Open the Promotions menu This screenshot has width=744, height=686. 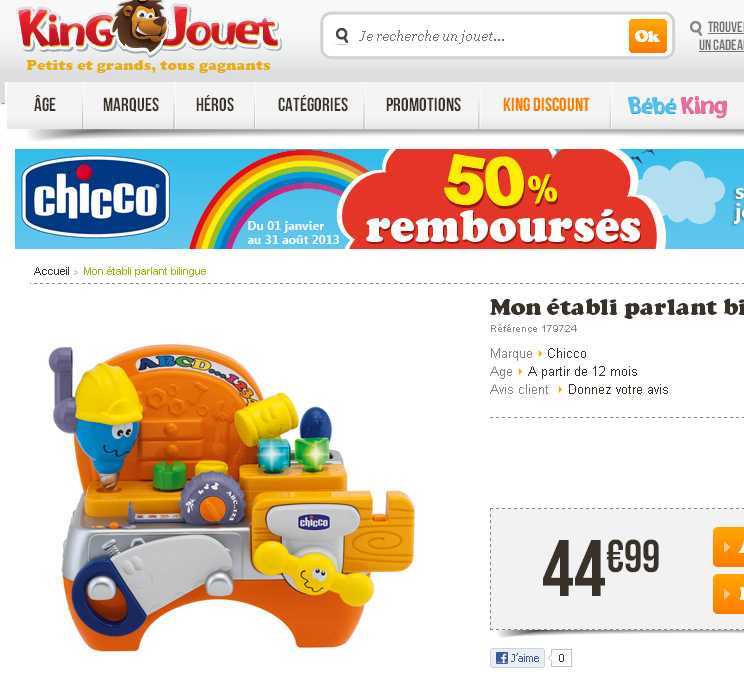(x=423, y=105)
